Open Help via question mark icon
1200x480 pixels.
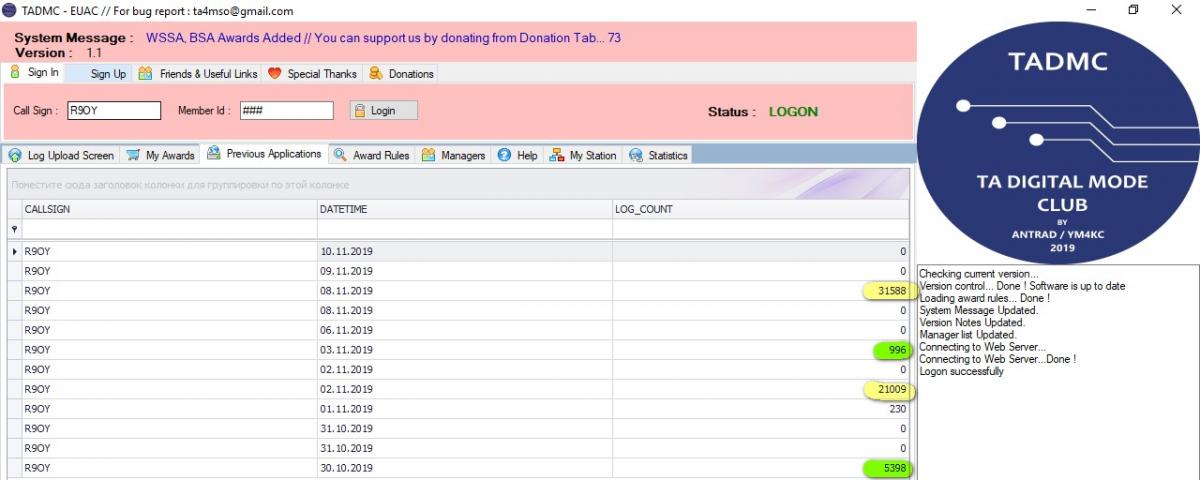tap(504, 155)
